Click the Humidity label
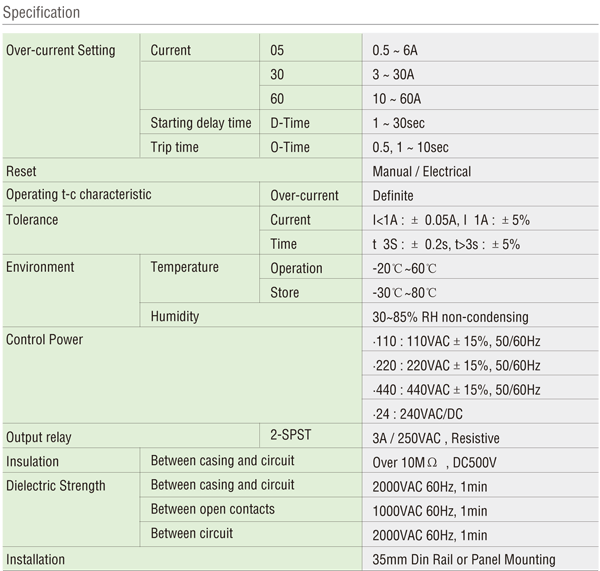Viewport: 600px width, 571px height. click(174, 316)
